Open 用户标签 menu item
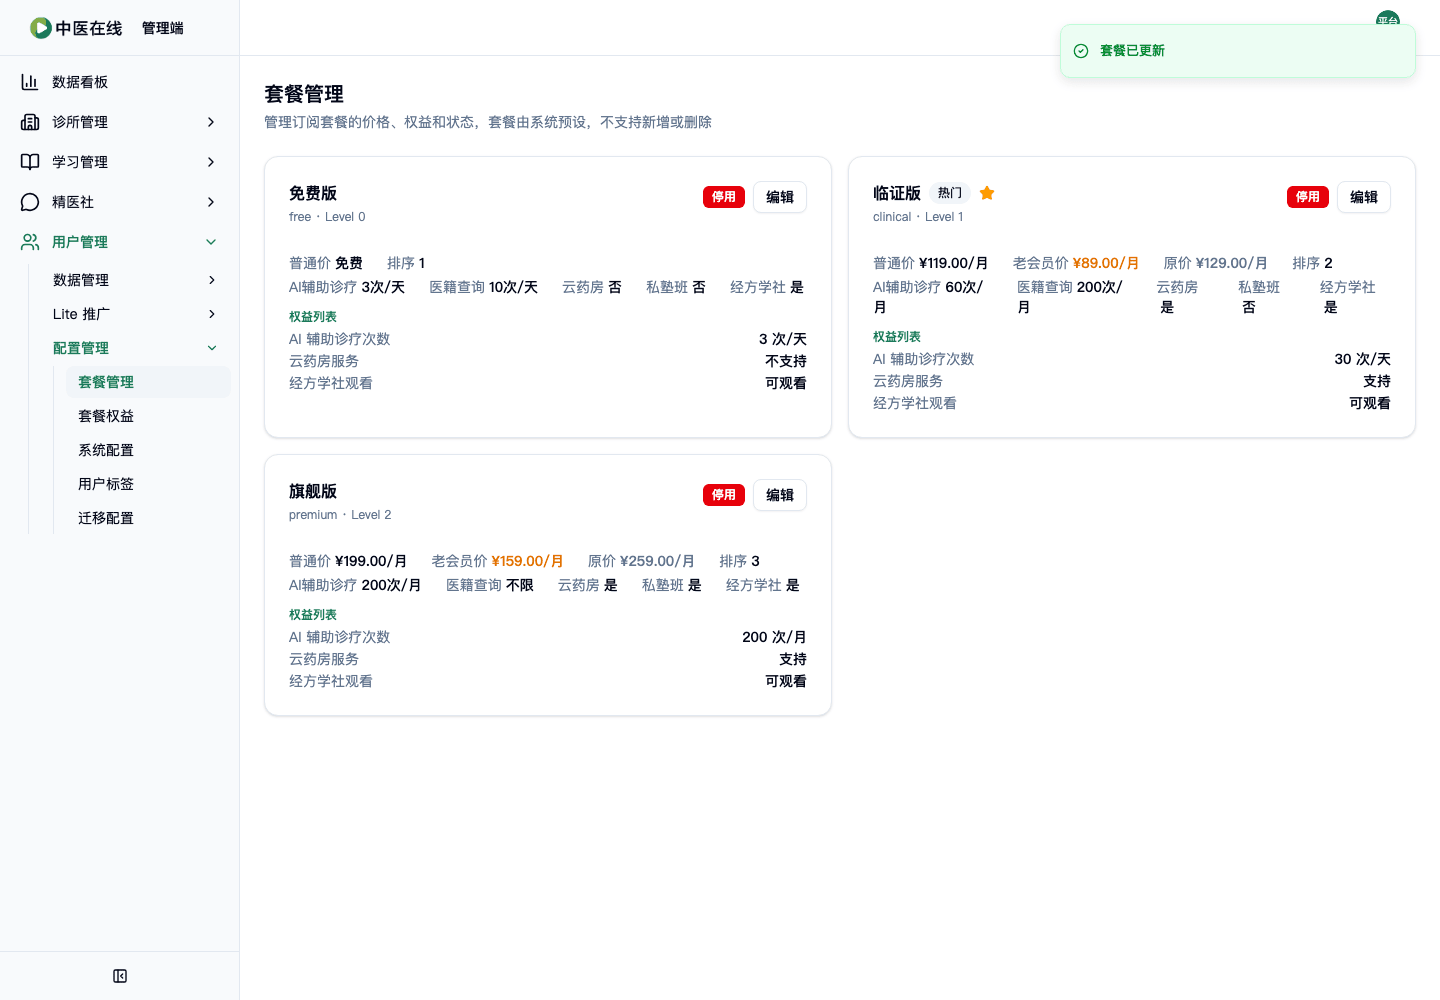The image size is (1440, 1000). coord(148,484)
